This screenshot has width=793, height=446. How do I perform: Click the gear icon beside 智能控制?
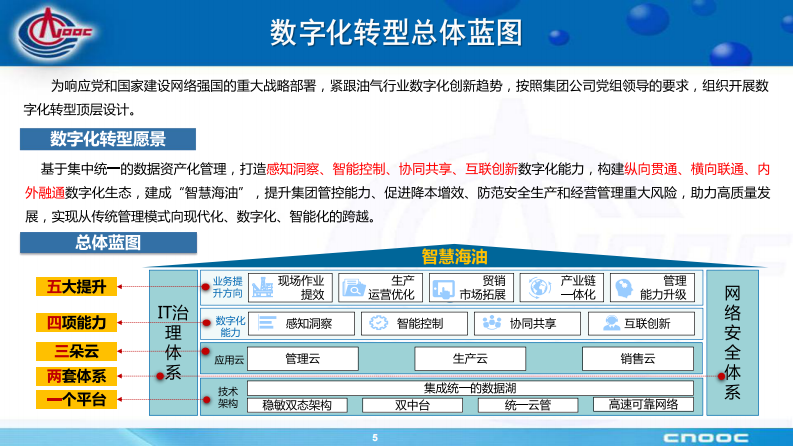378,323
